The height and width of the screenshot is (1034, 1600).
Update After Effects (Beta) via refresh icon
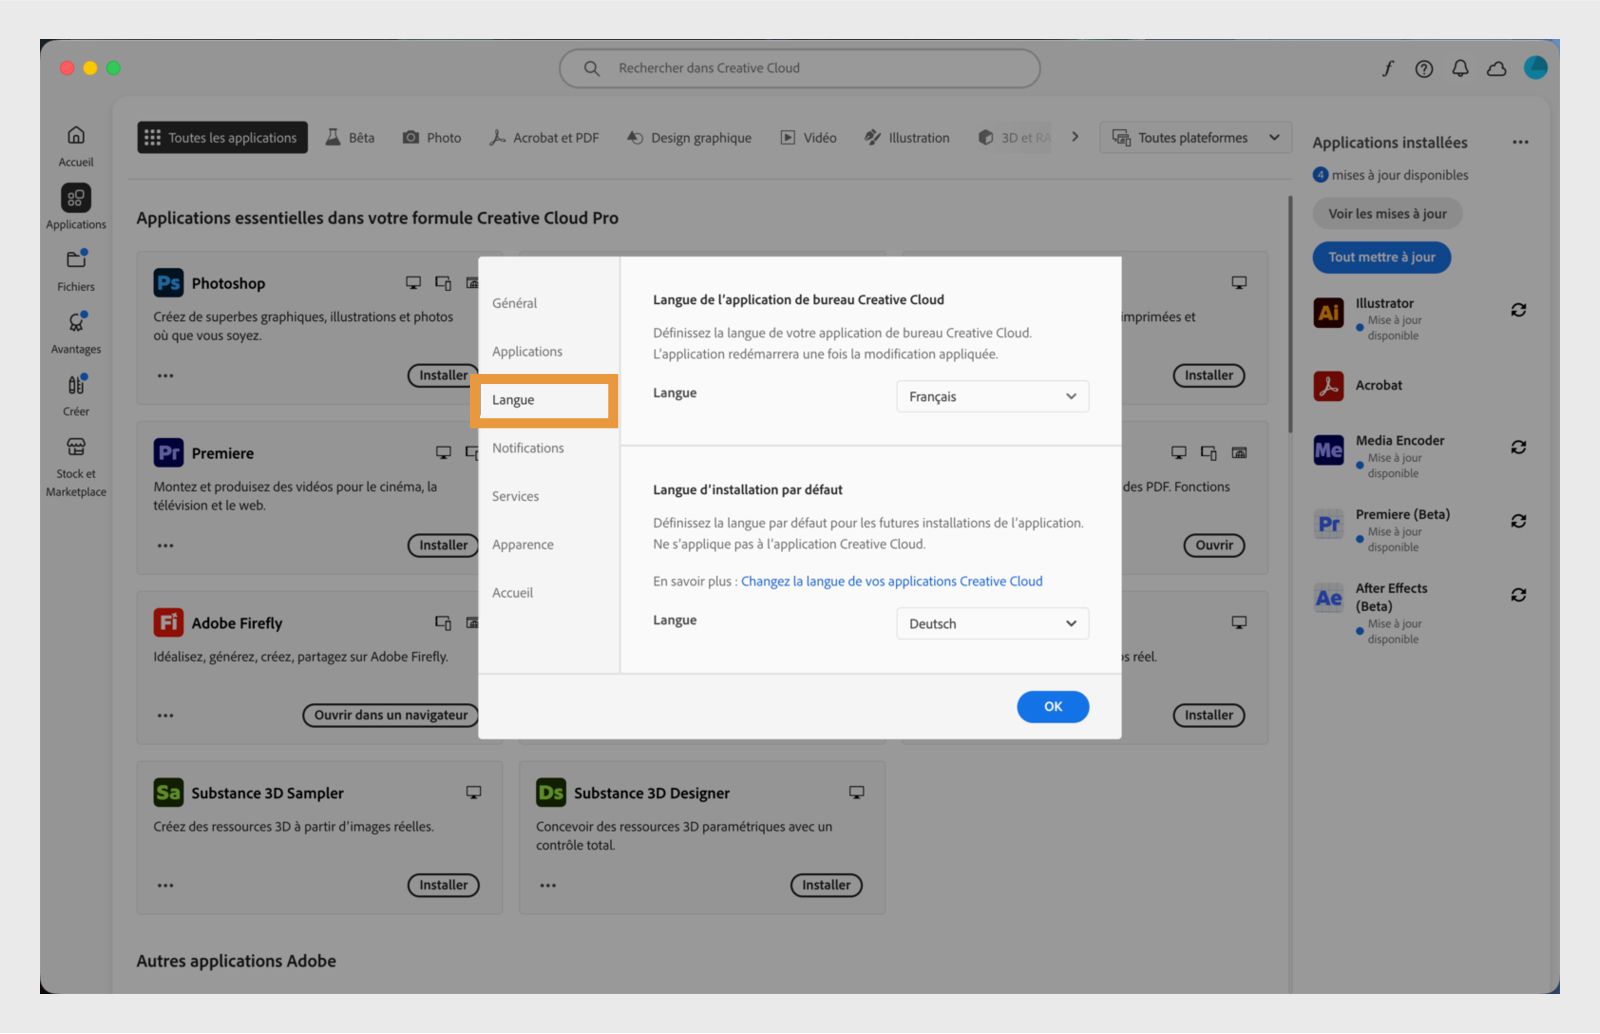pos(1518,595)
